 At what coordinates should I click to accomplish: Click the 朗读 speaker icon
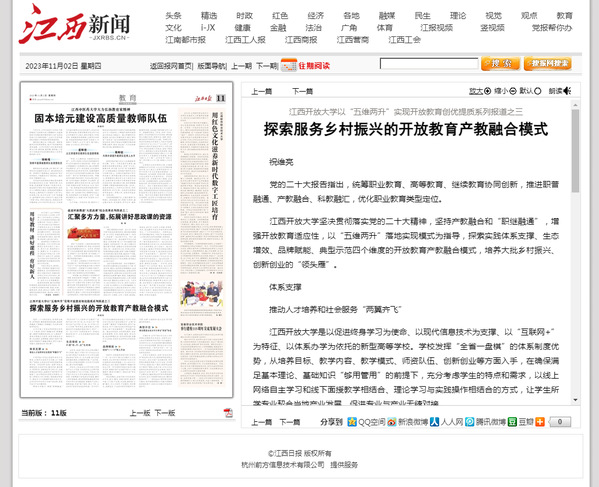point(567,91)
